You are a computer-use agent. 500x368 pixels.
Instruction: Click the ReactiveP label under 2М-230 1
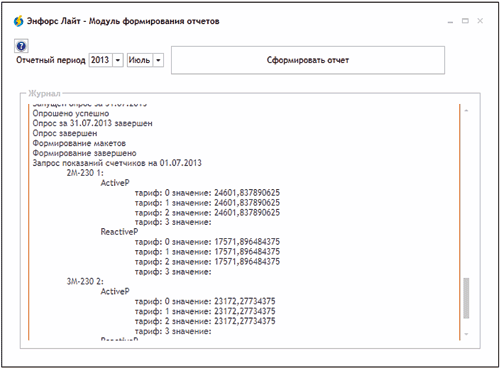pyautogui.click(x=119, y=232)
